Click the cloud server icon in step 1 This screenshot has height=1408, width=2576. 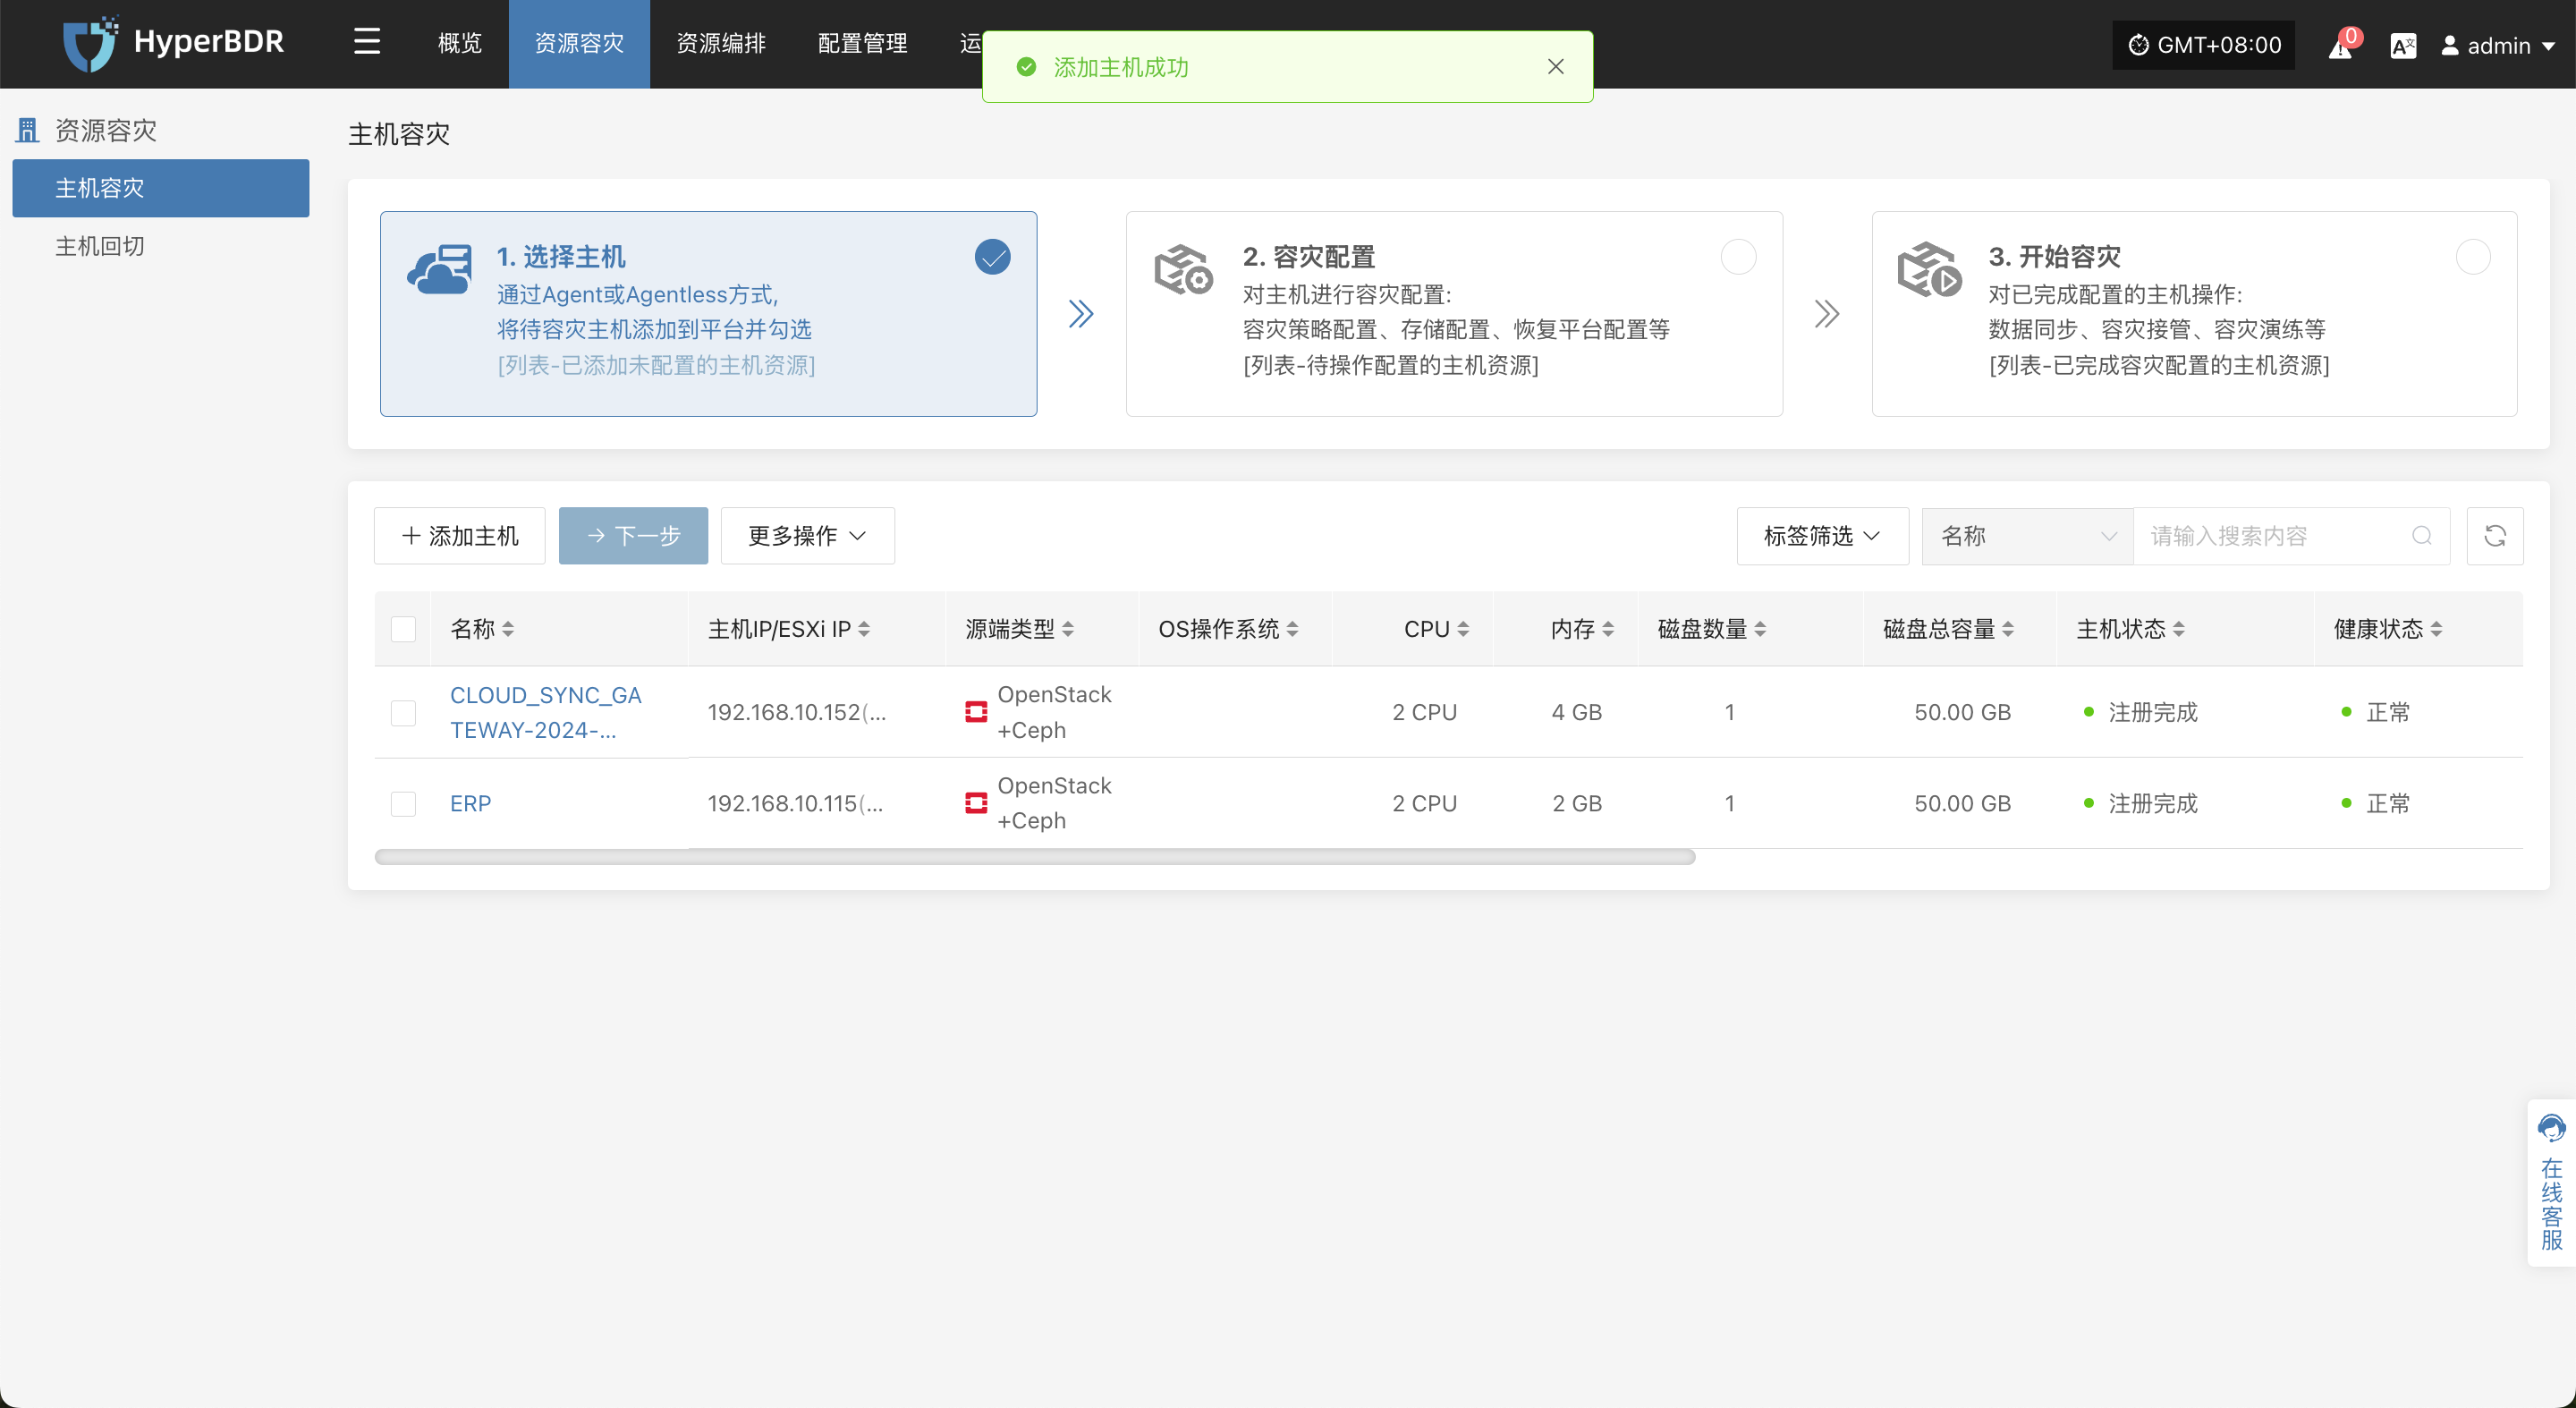439,269
